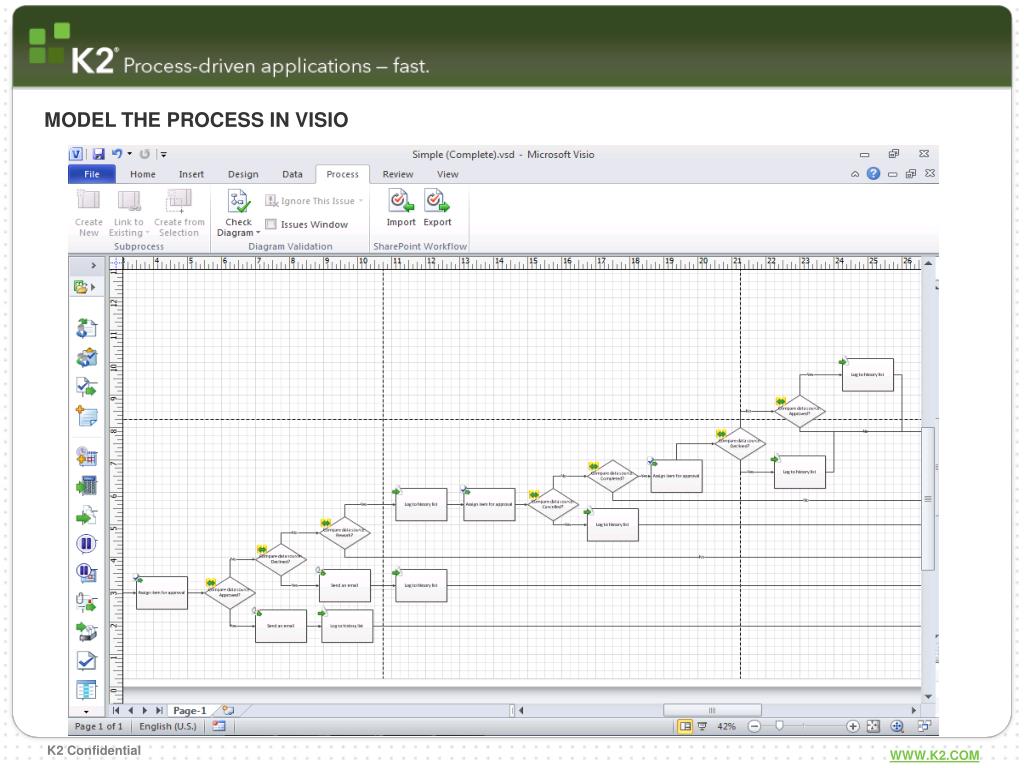Image resolution: width=1024 pixels, height=768 pixels.
Task: Minimize the ribbon with the caret icon
Action: [855, 174]
